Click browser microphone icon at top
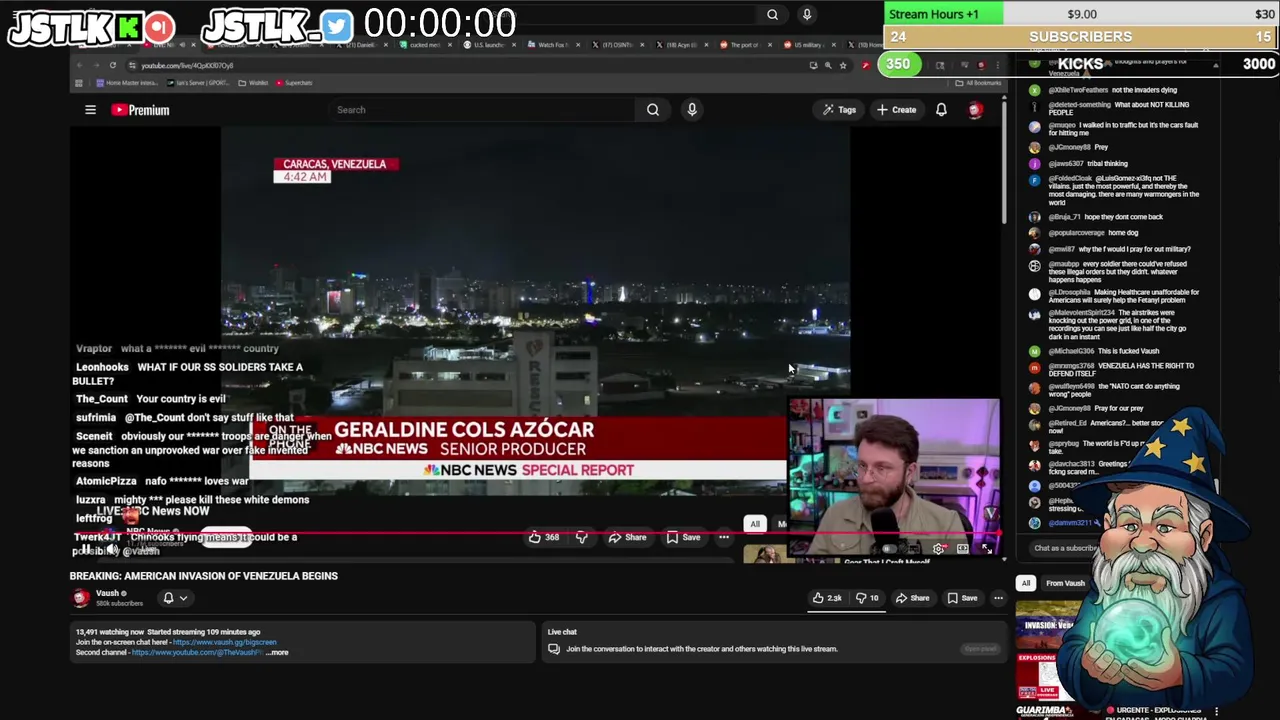 pyautogui.click(x=807, y=15)
